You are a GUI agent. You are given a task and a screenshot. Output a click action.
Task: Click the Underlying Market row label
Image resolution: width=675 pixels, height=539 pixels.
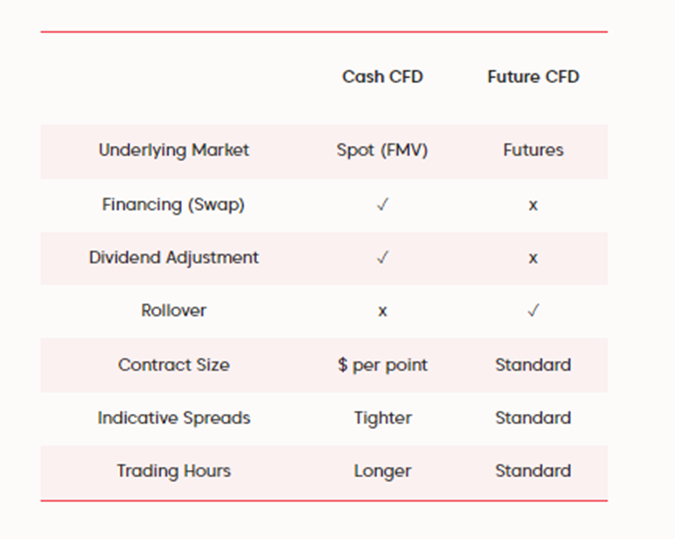(174, 150)
